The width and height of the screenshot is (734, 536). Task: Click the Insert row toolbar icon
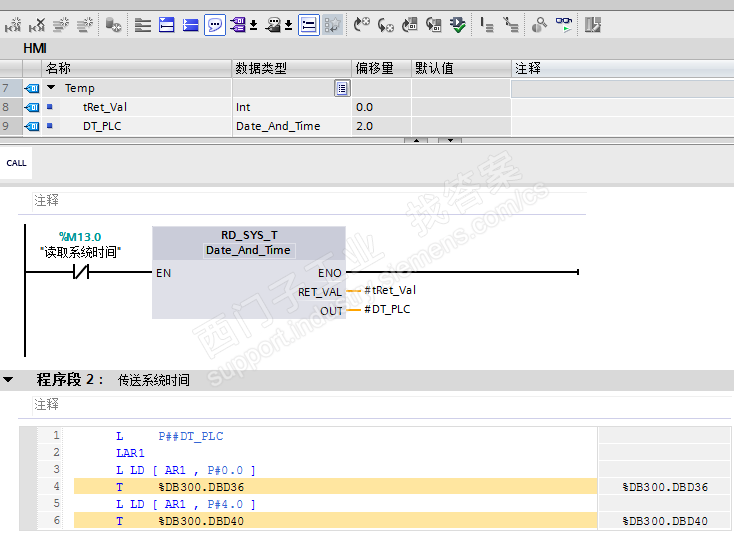click(x=61, y=25)
